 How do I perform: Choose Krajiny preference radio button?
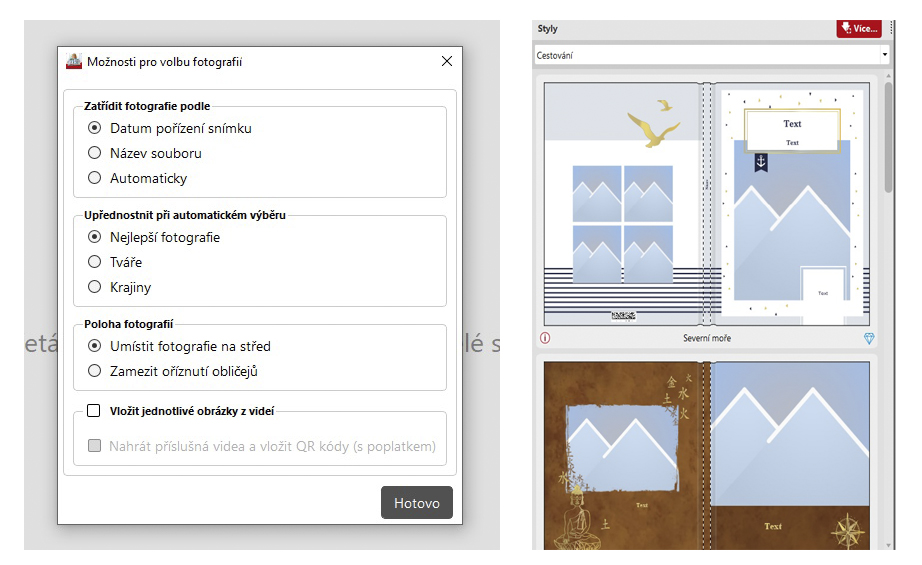coord(95,287)
